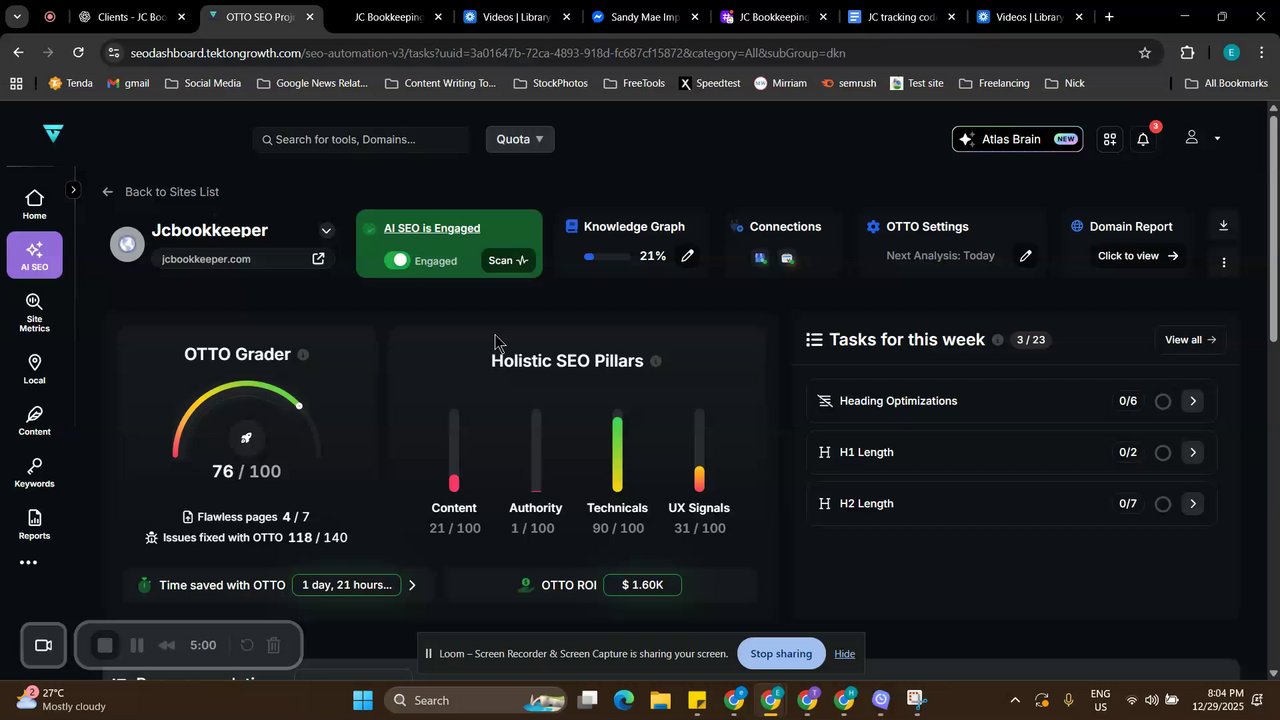The height and width of the screenshot is (720, 1280).
Task: Expand the Heading Optimizations task row
Action: click(x=1192, y=401)
